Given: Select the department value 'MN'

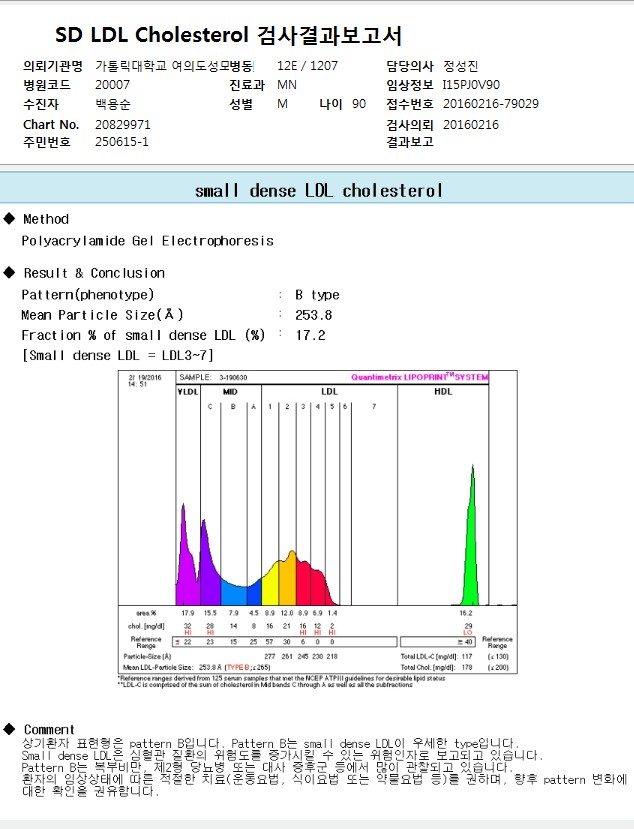Looking at the screenshot, I should 287,85.
